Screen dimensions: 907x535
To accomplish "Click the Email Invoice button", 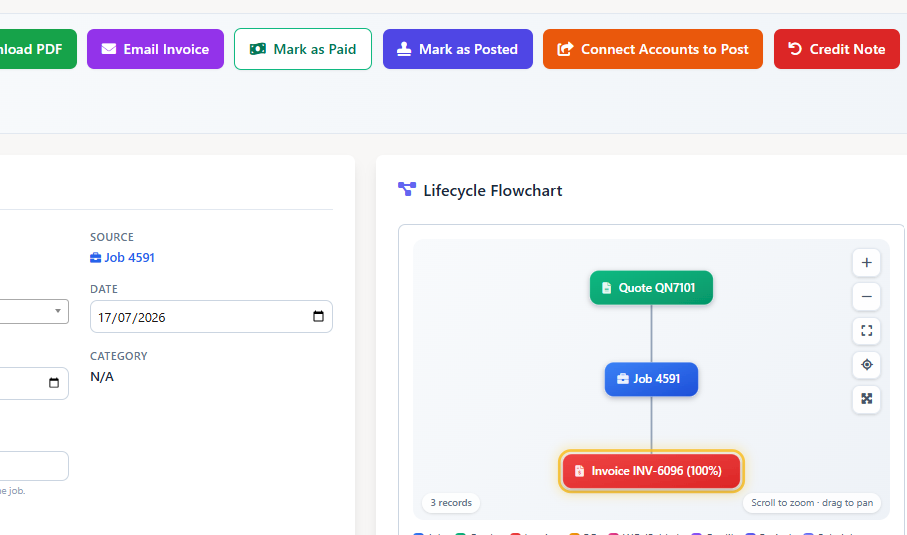I will click(x=155, y=49).
